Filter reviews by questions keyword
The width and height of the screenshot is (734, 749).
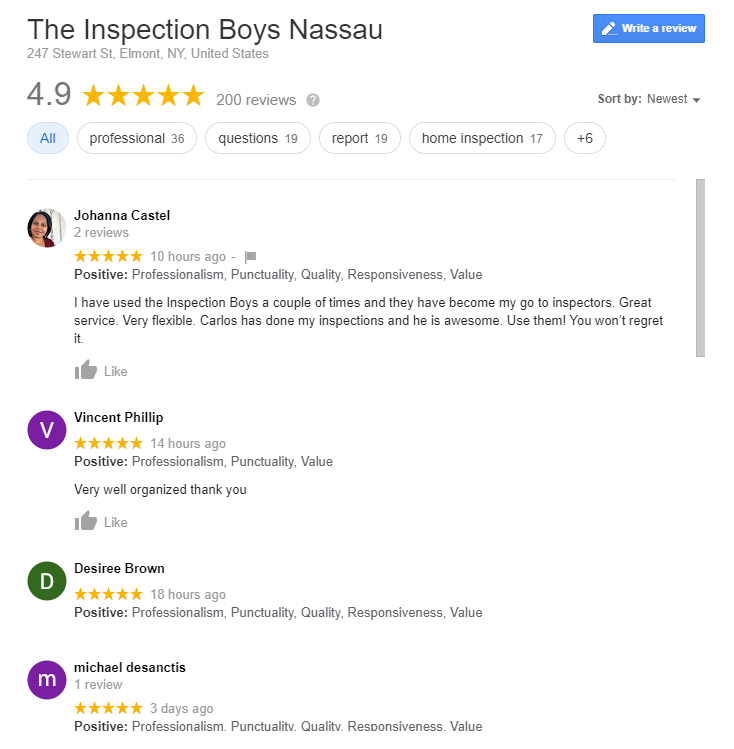[x=258, y=138]
